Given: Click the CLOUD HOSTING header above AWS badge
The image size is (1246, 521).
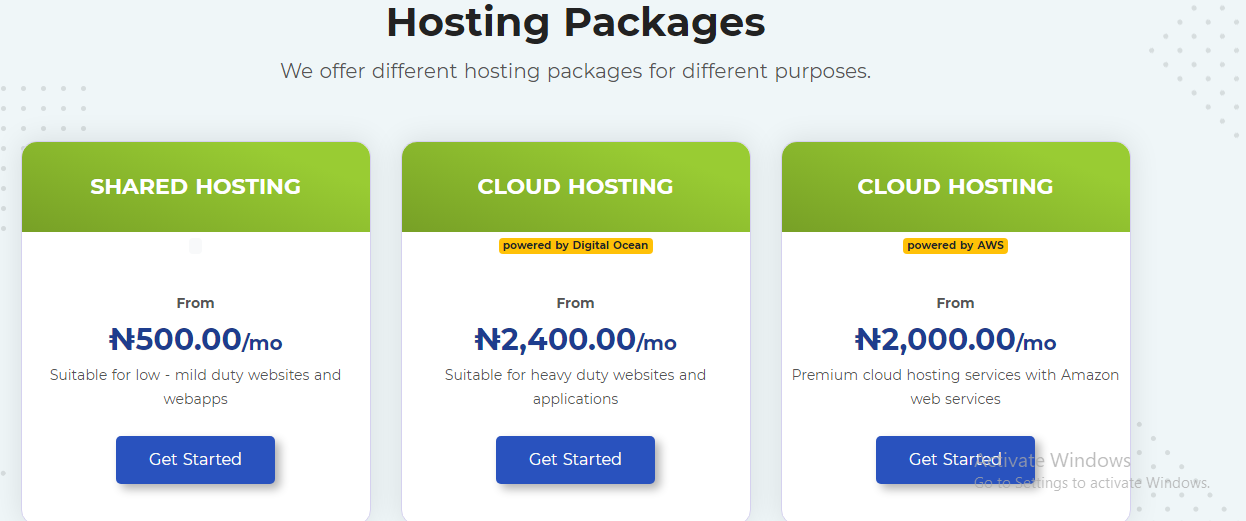Looking at the screenshot, I should (x=955, y=187).
